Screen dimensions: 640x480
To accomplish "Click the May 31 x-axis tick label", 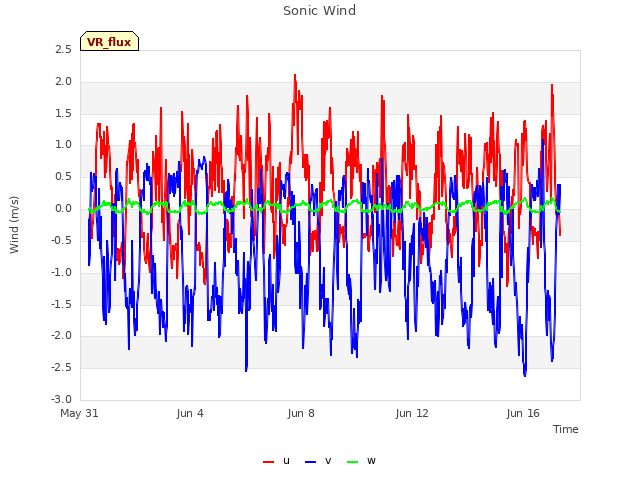I will click(80, 413).
